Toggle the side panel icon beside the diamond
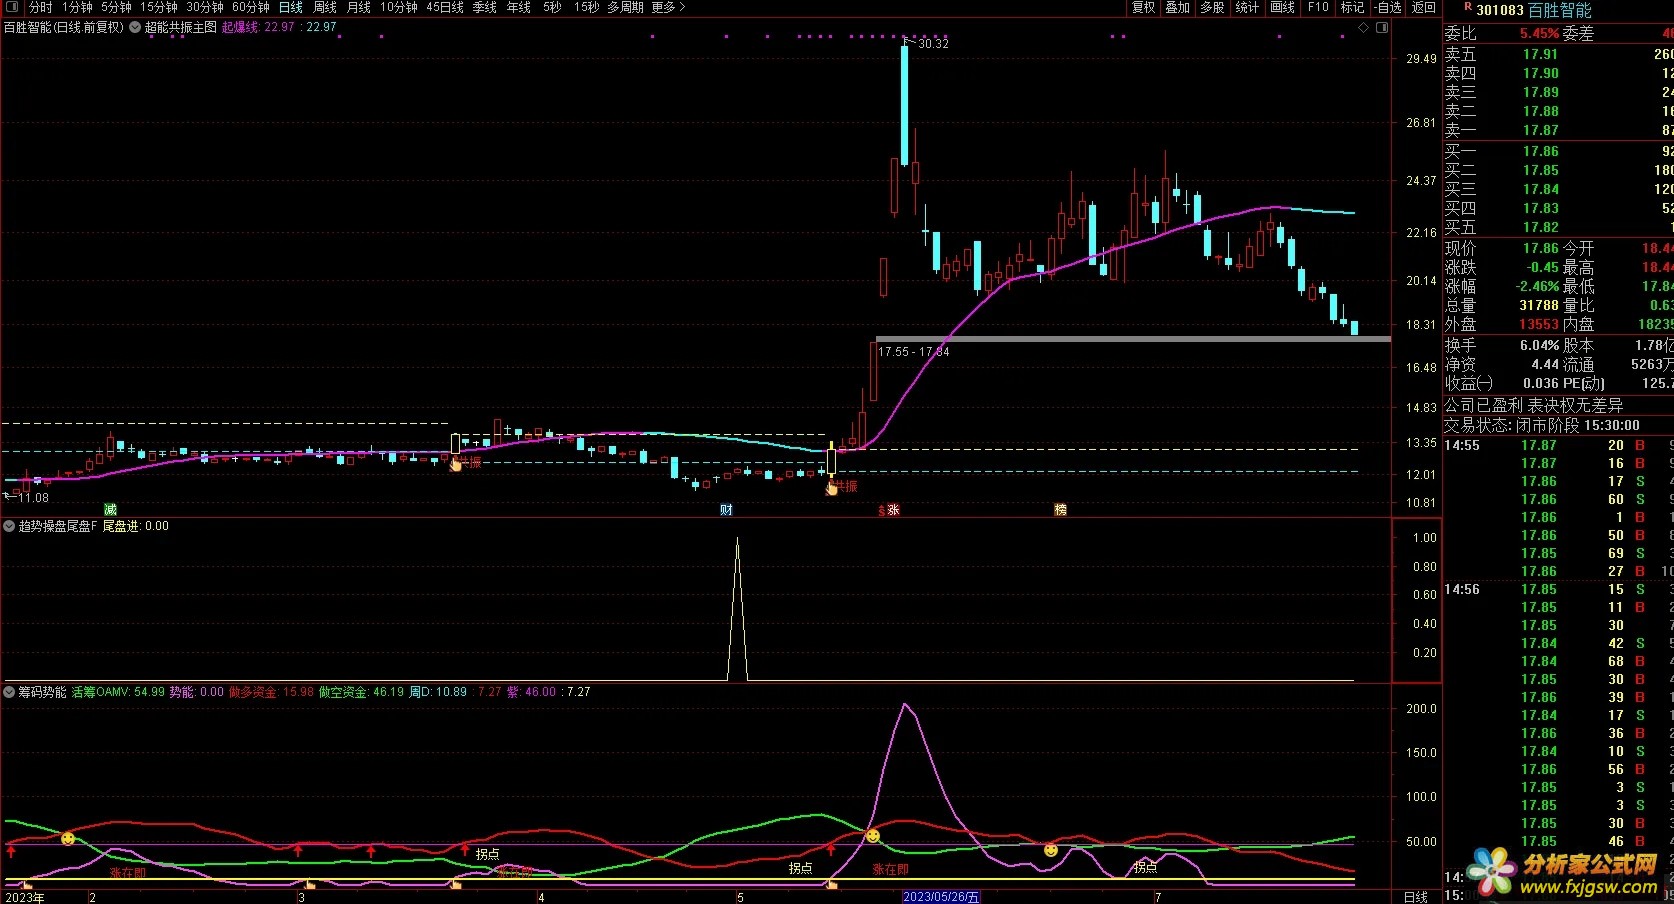This screenshot has height=904, width=1674. pos(1384,28)
